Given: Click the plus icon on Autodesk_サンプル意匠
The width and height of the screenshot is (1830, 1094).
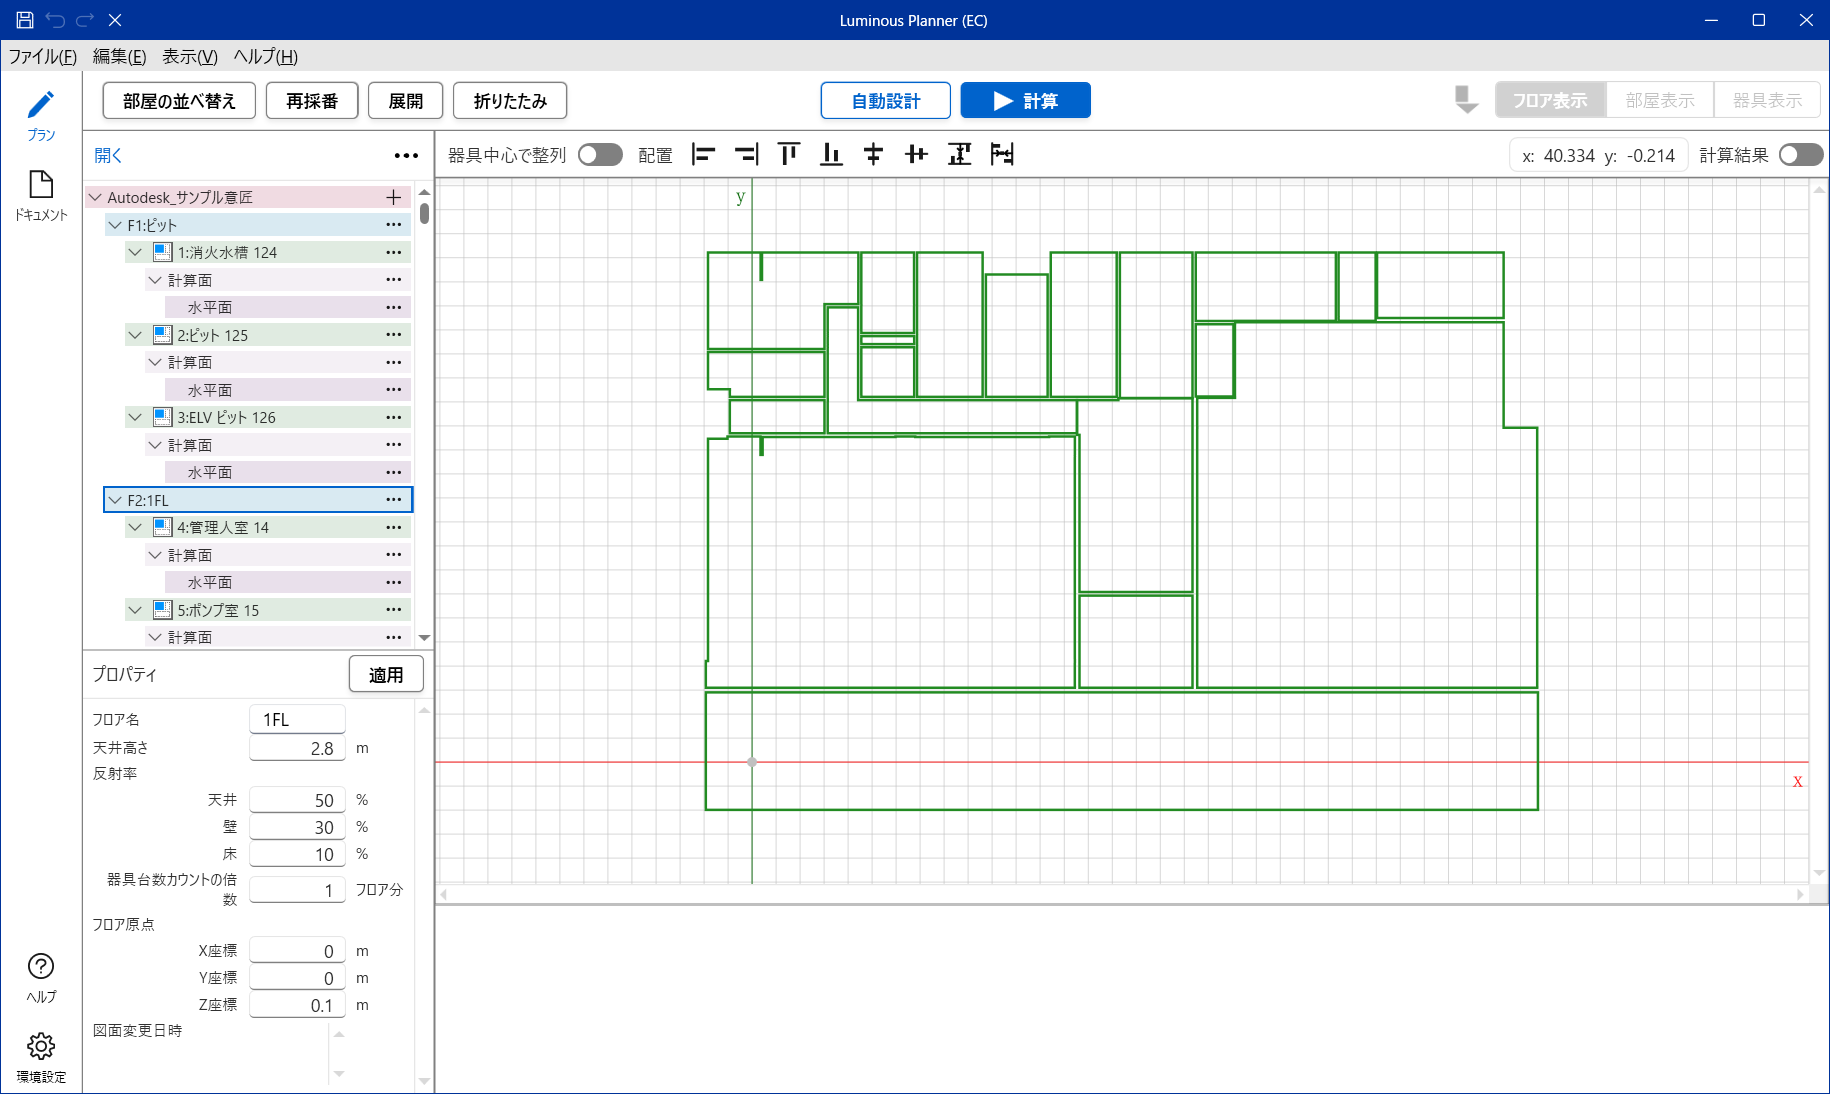Looking at the screenshot, I should click(394, 198).
